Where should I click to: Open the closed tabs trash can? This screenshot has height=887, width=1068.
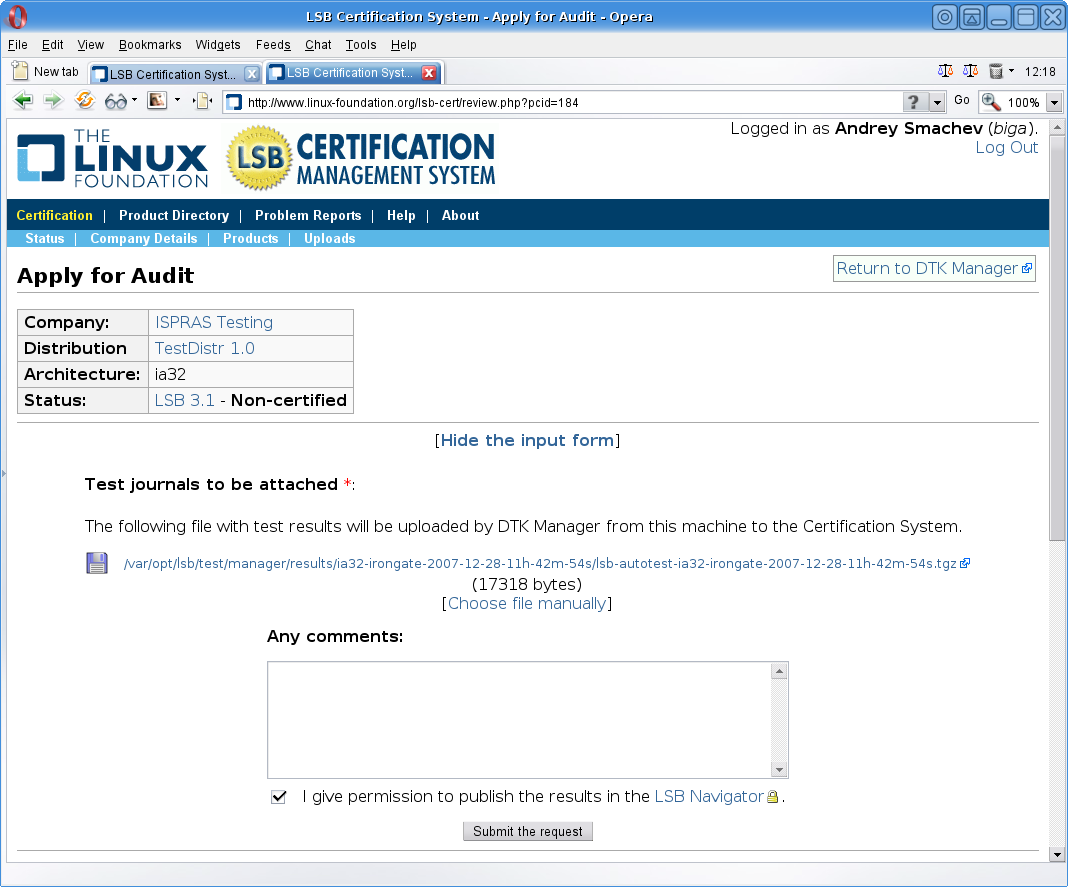click(x=996, y=71)
